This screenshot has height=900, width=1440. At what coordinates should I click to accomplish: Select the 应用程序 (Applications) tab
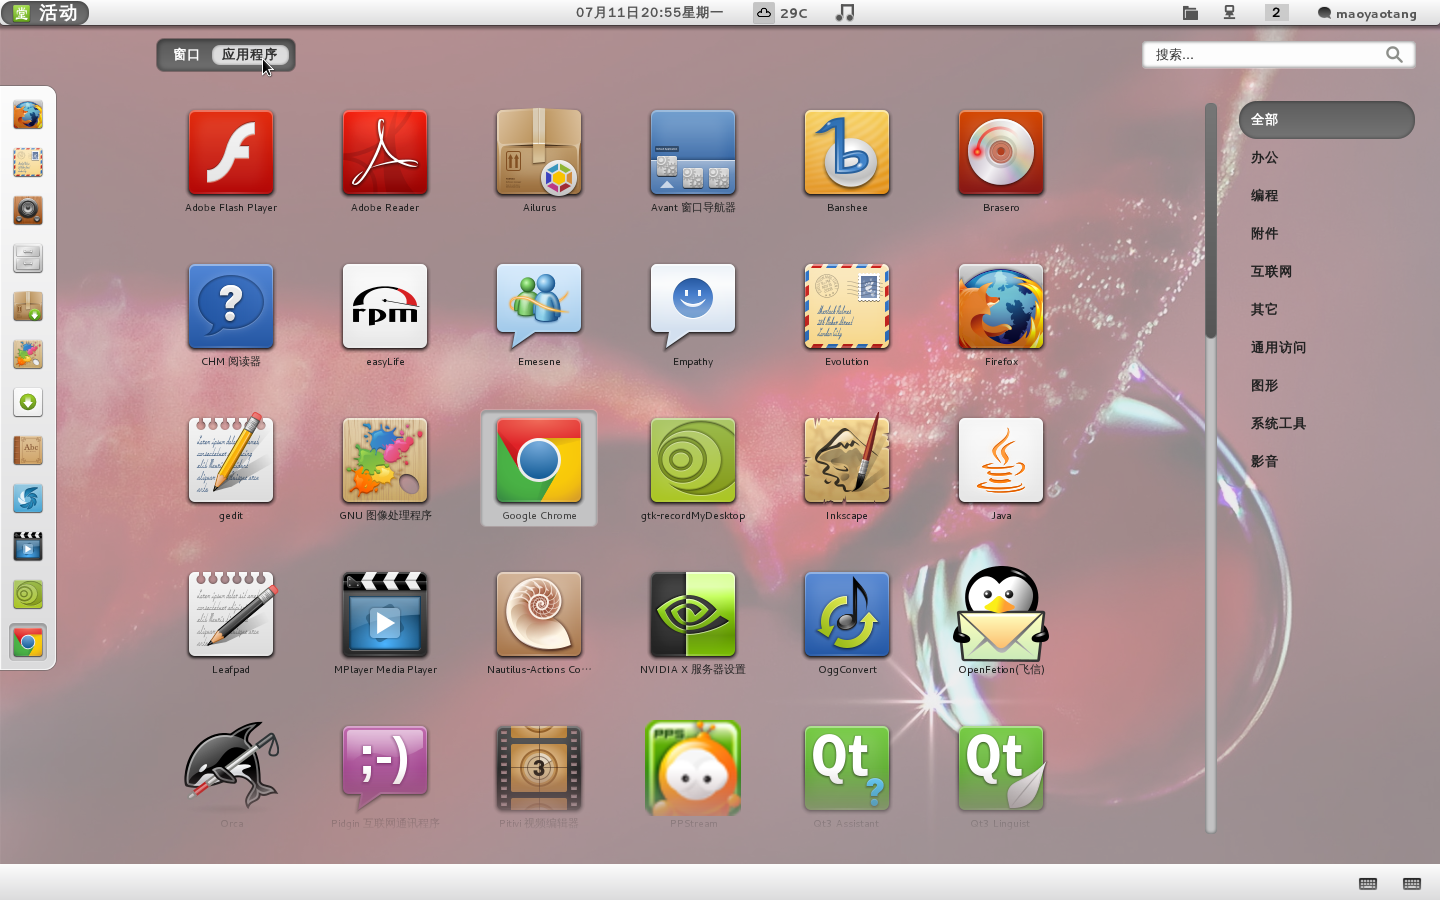(x=250, y=55)
